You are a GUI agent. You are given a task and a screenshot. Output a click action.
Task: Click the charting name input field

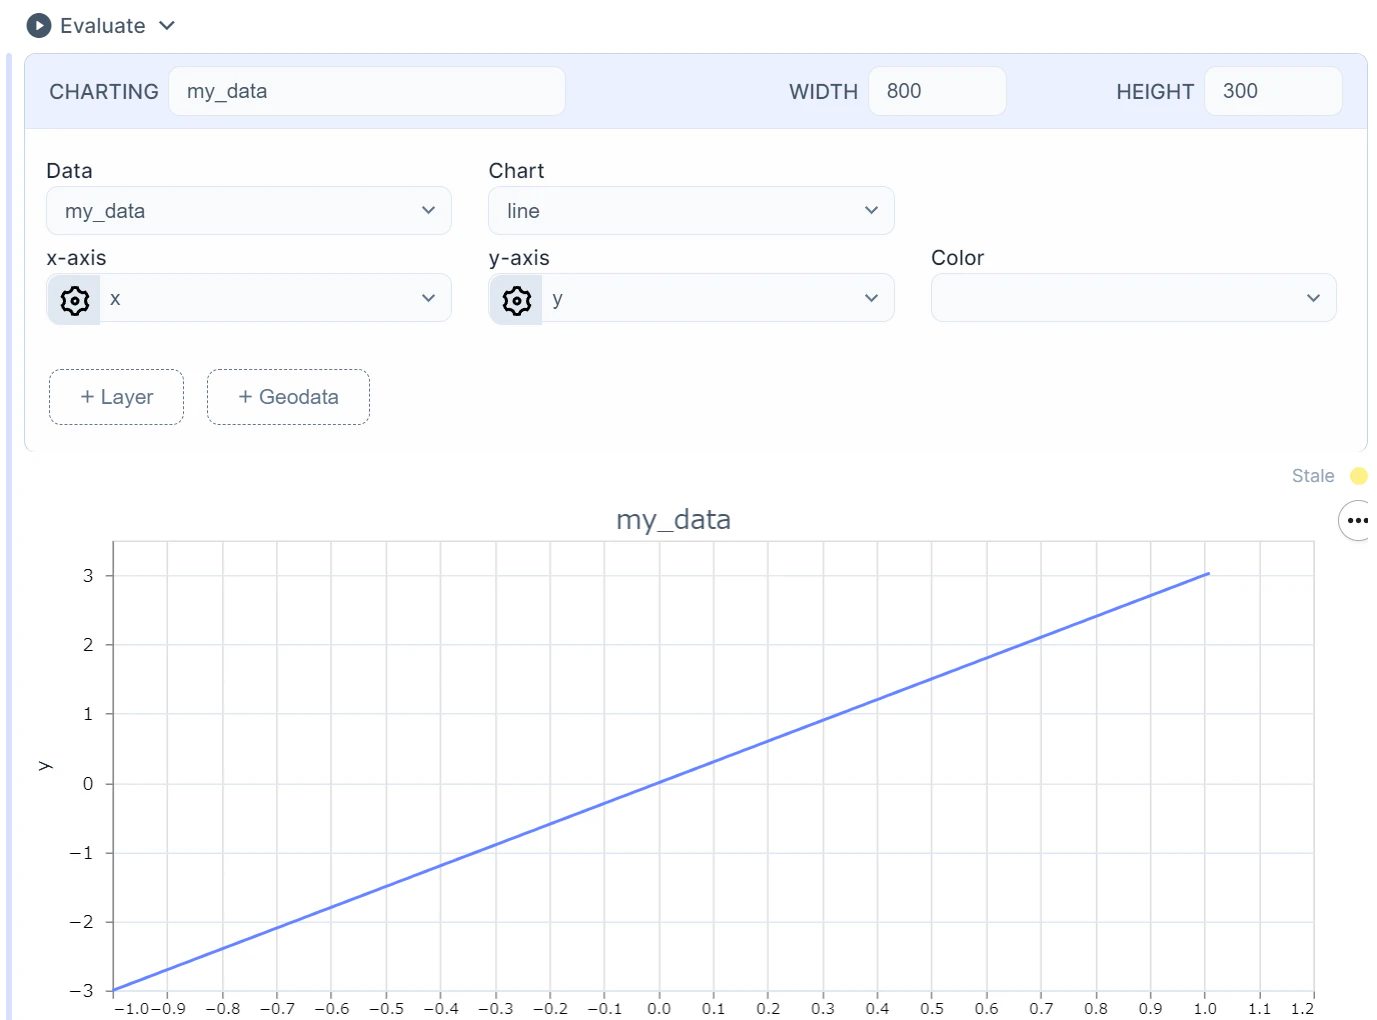tap(367, 91)
